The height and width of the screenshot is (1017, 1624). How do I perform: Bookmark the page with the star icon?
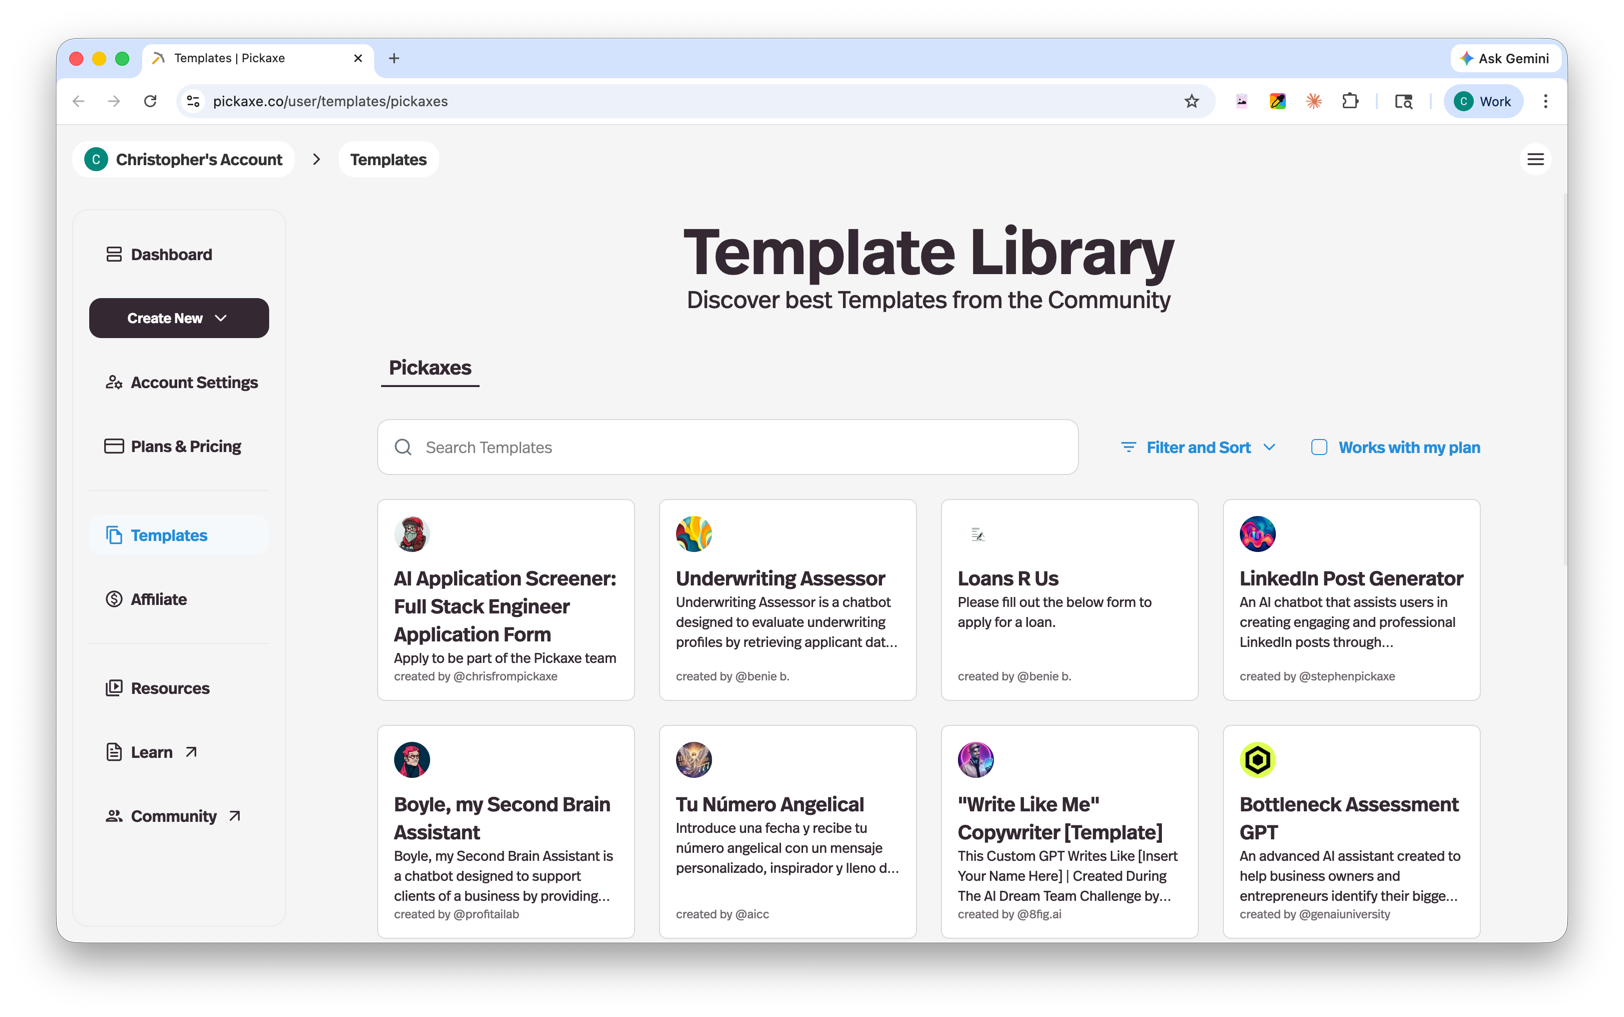(1192, 101)
